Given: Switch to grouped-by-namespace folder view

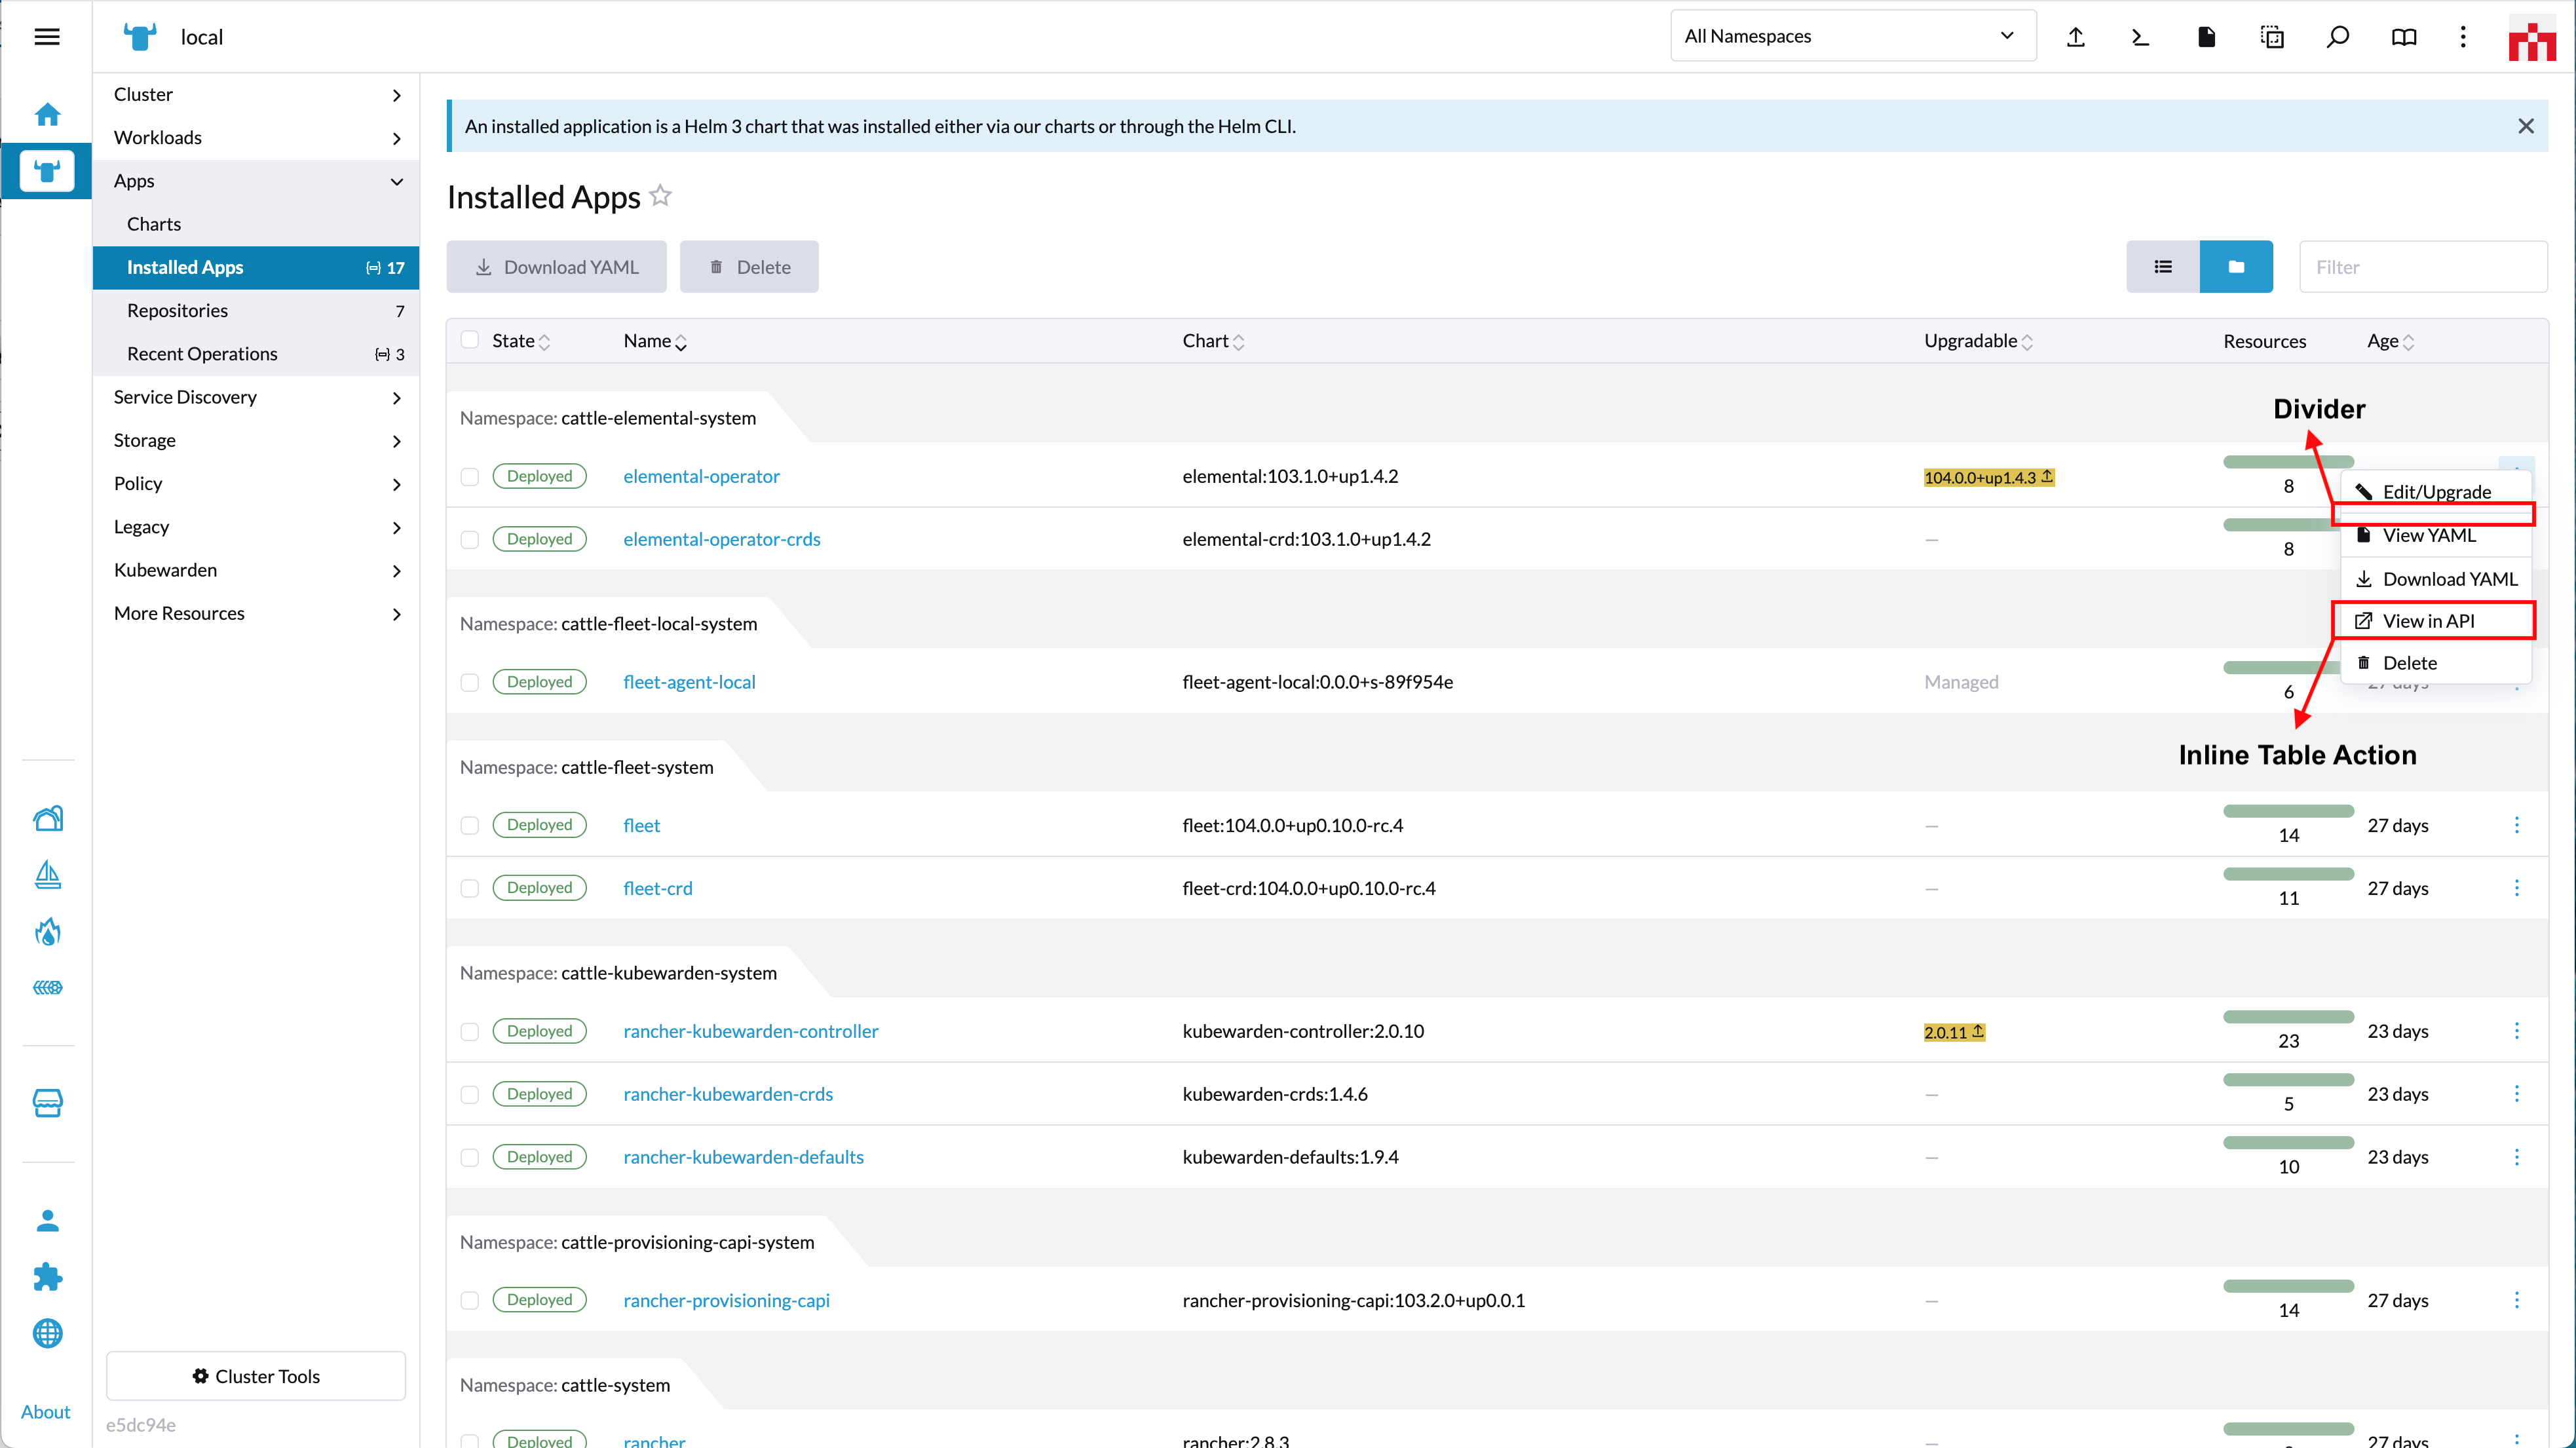Looking at the screenshot, I should tap(2236, 267).
